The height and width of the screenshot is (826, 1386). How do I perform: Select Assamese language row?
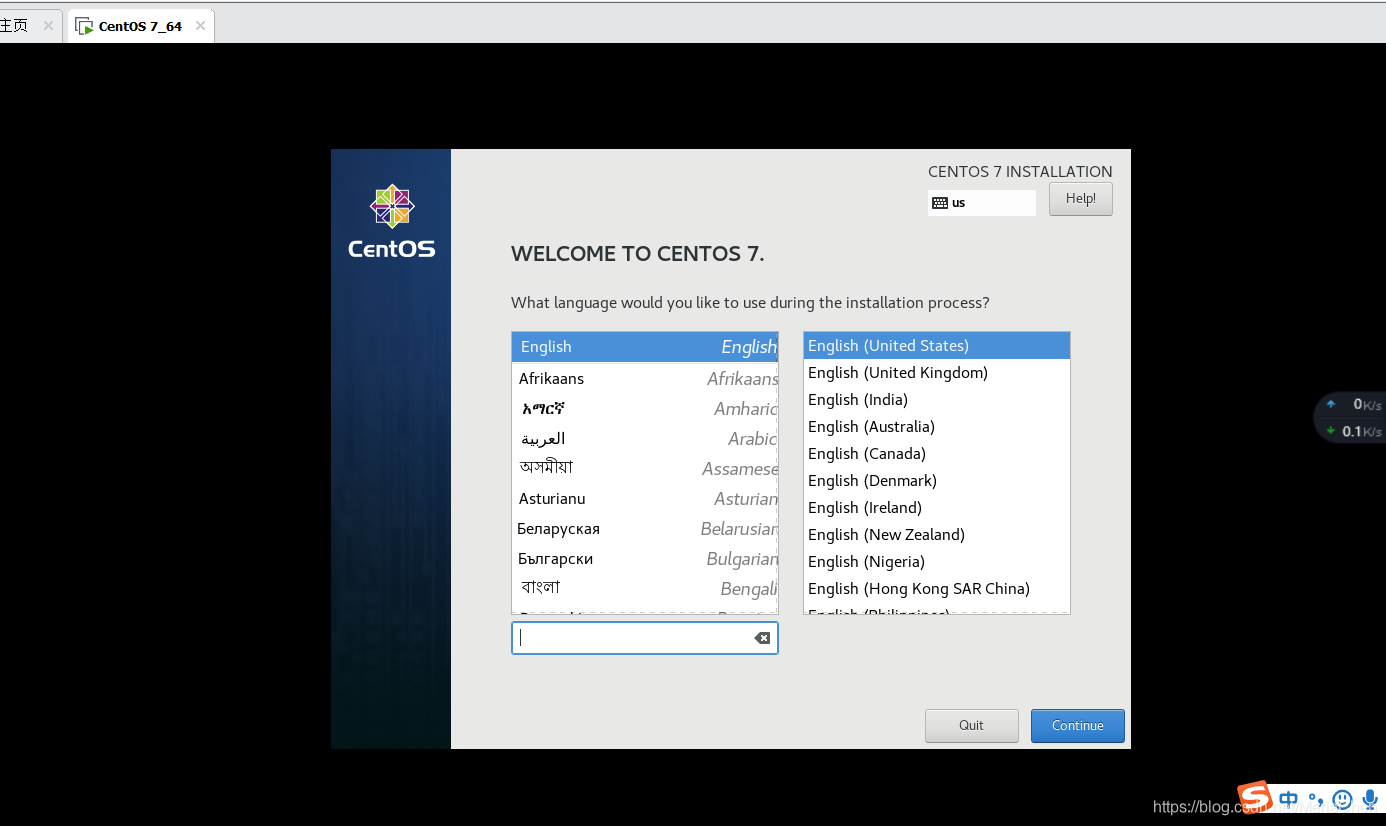pos(644,469)
